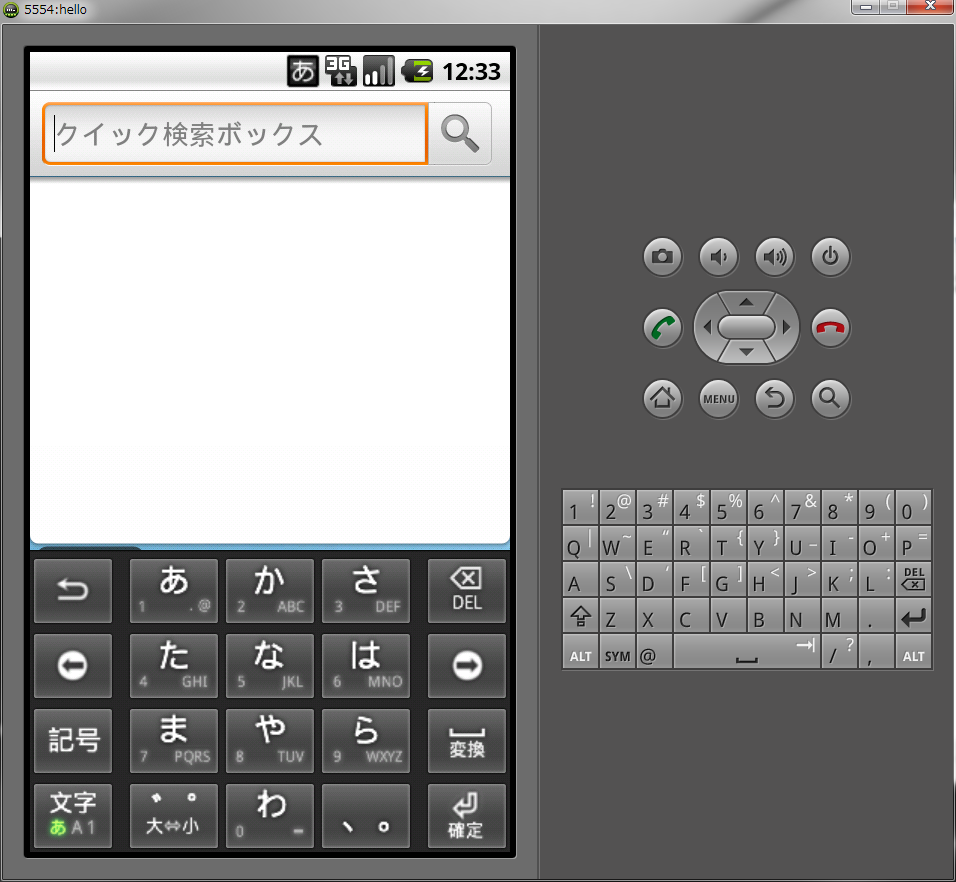Tap the undo arrow key on Japanese keypad
The image size is (956, 882).
pyautogui.click(x=73, y=591)
